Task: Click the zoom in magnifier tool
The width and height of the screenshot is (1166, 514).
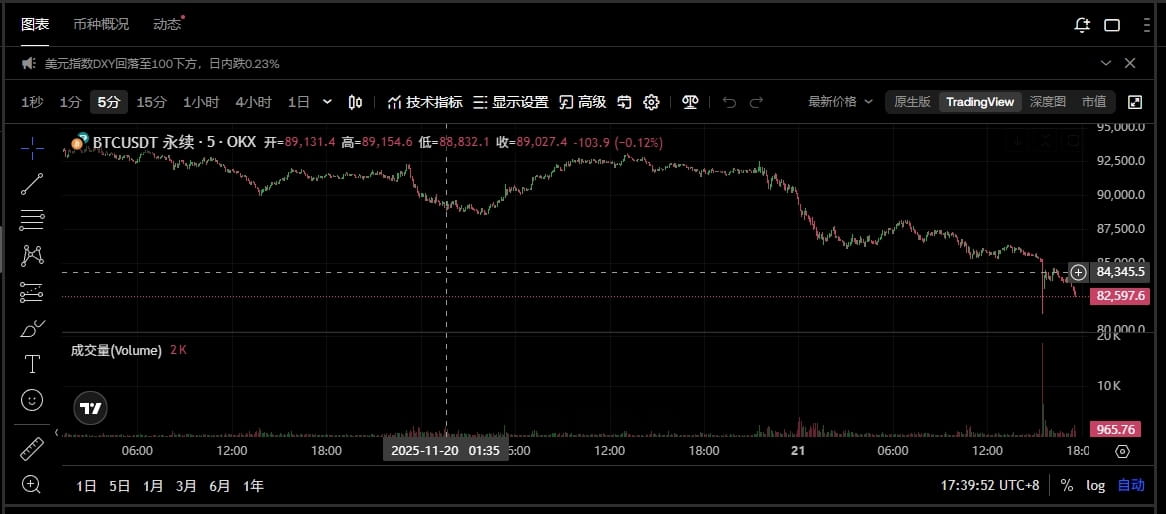Action: [32, 484]
